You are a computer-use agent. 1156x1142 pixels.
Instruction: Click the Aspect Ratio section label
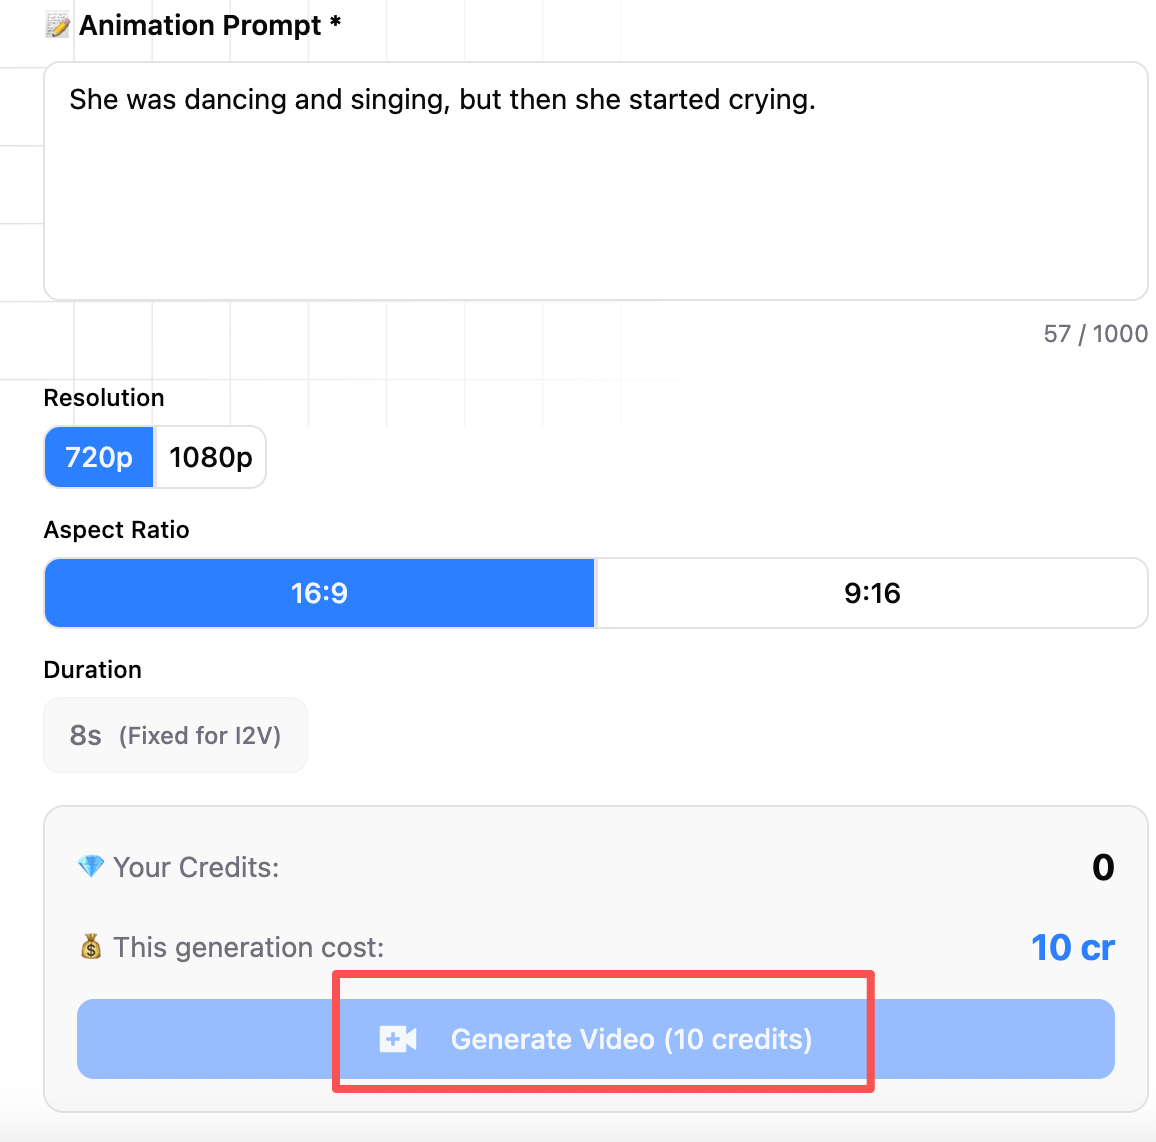click(116, 529)
